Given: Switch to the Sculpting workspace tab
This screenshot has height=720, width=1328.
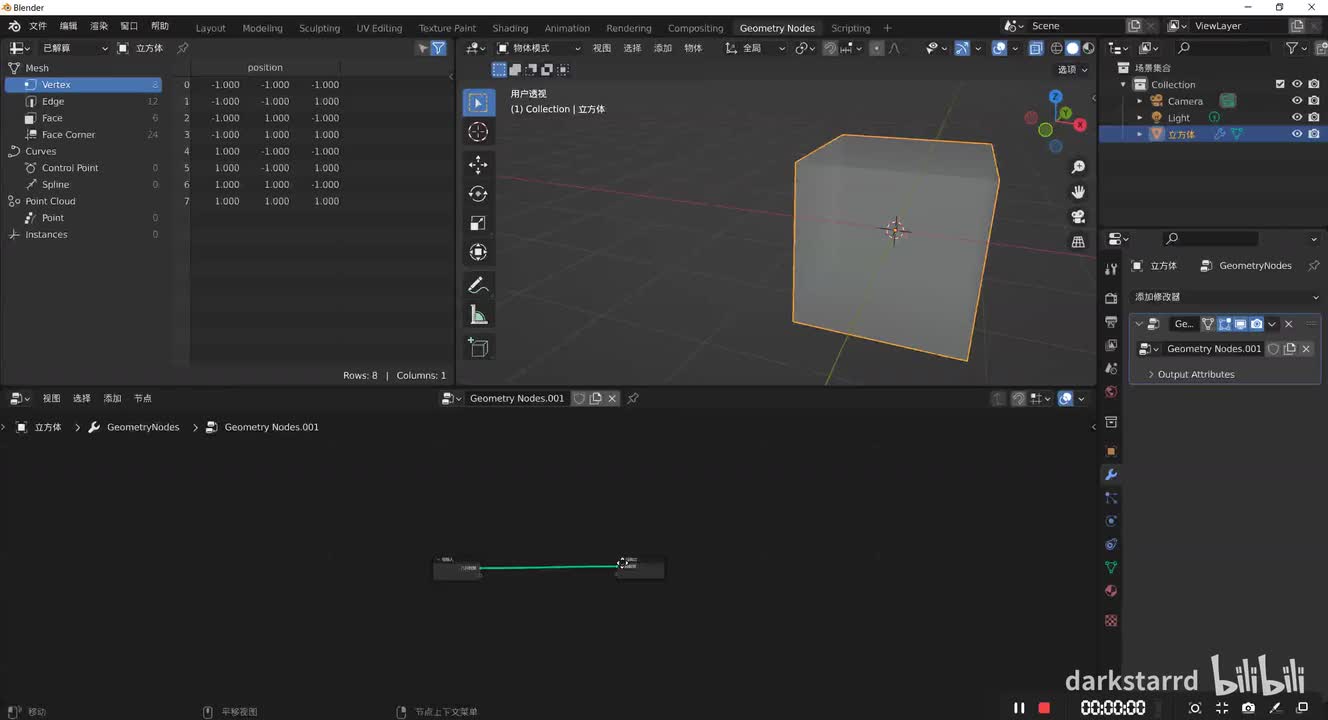Looking at the screenshot, I should (319, 28).
